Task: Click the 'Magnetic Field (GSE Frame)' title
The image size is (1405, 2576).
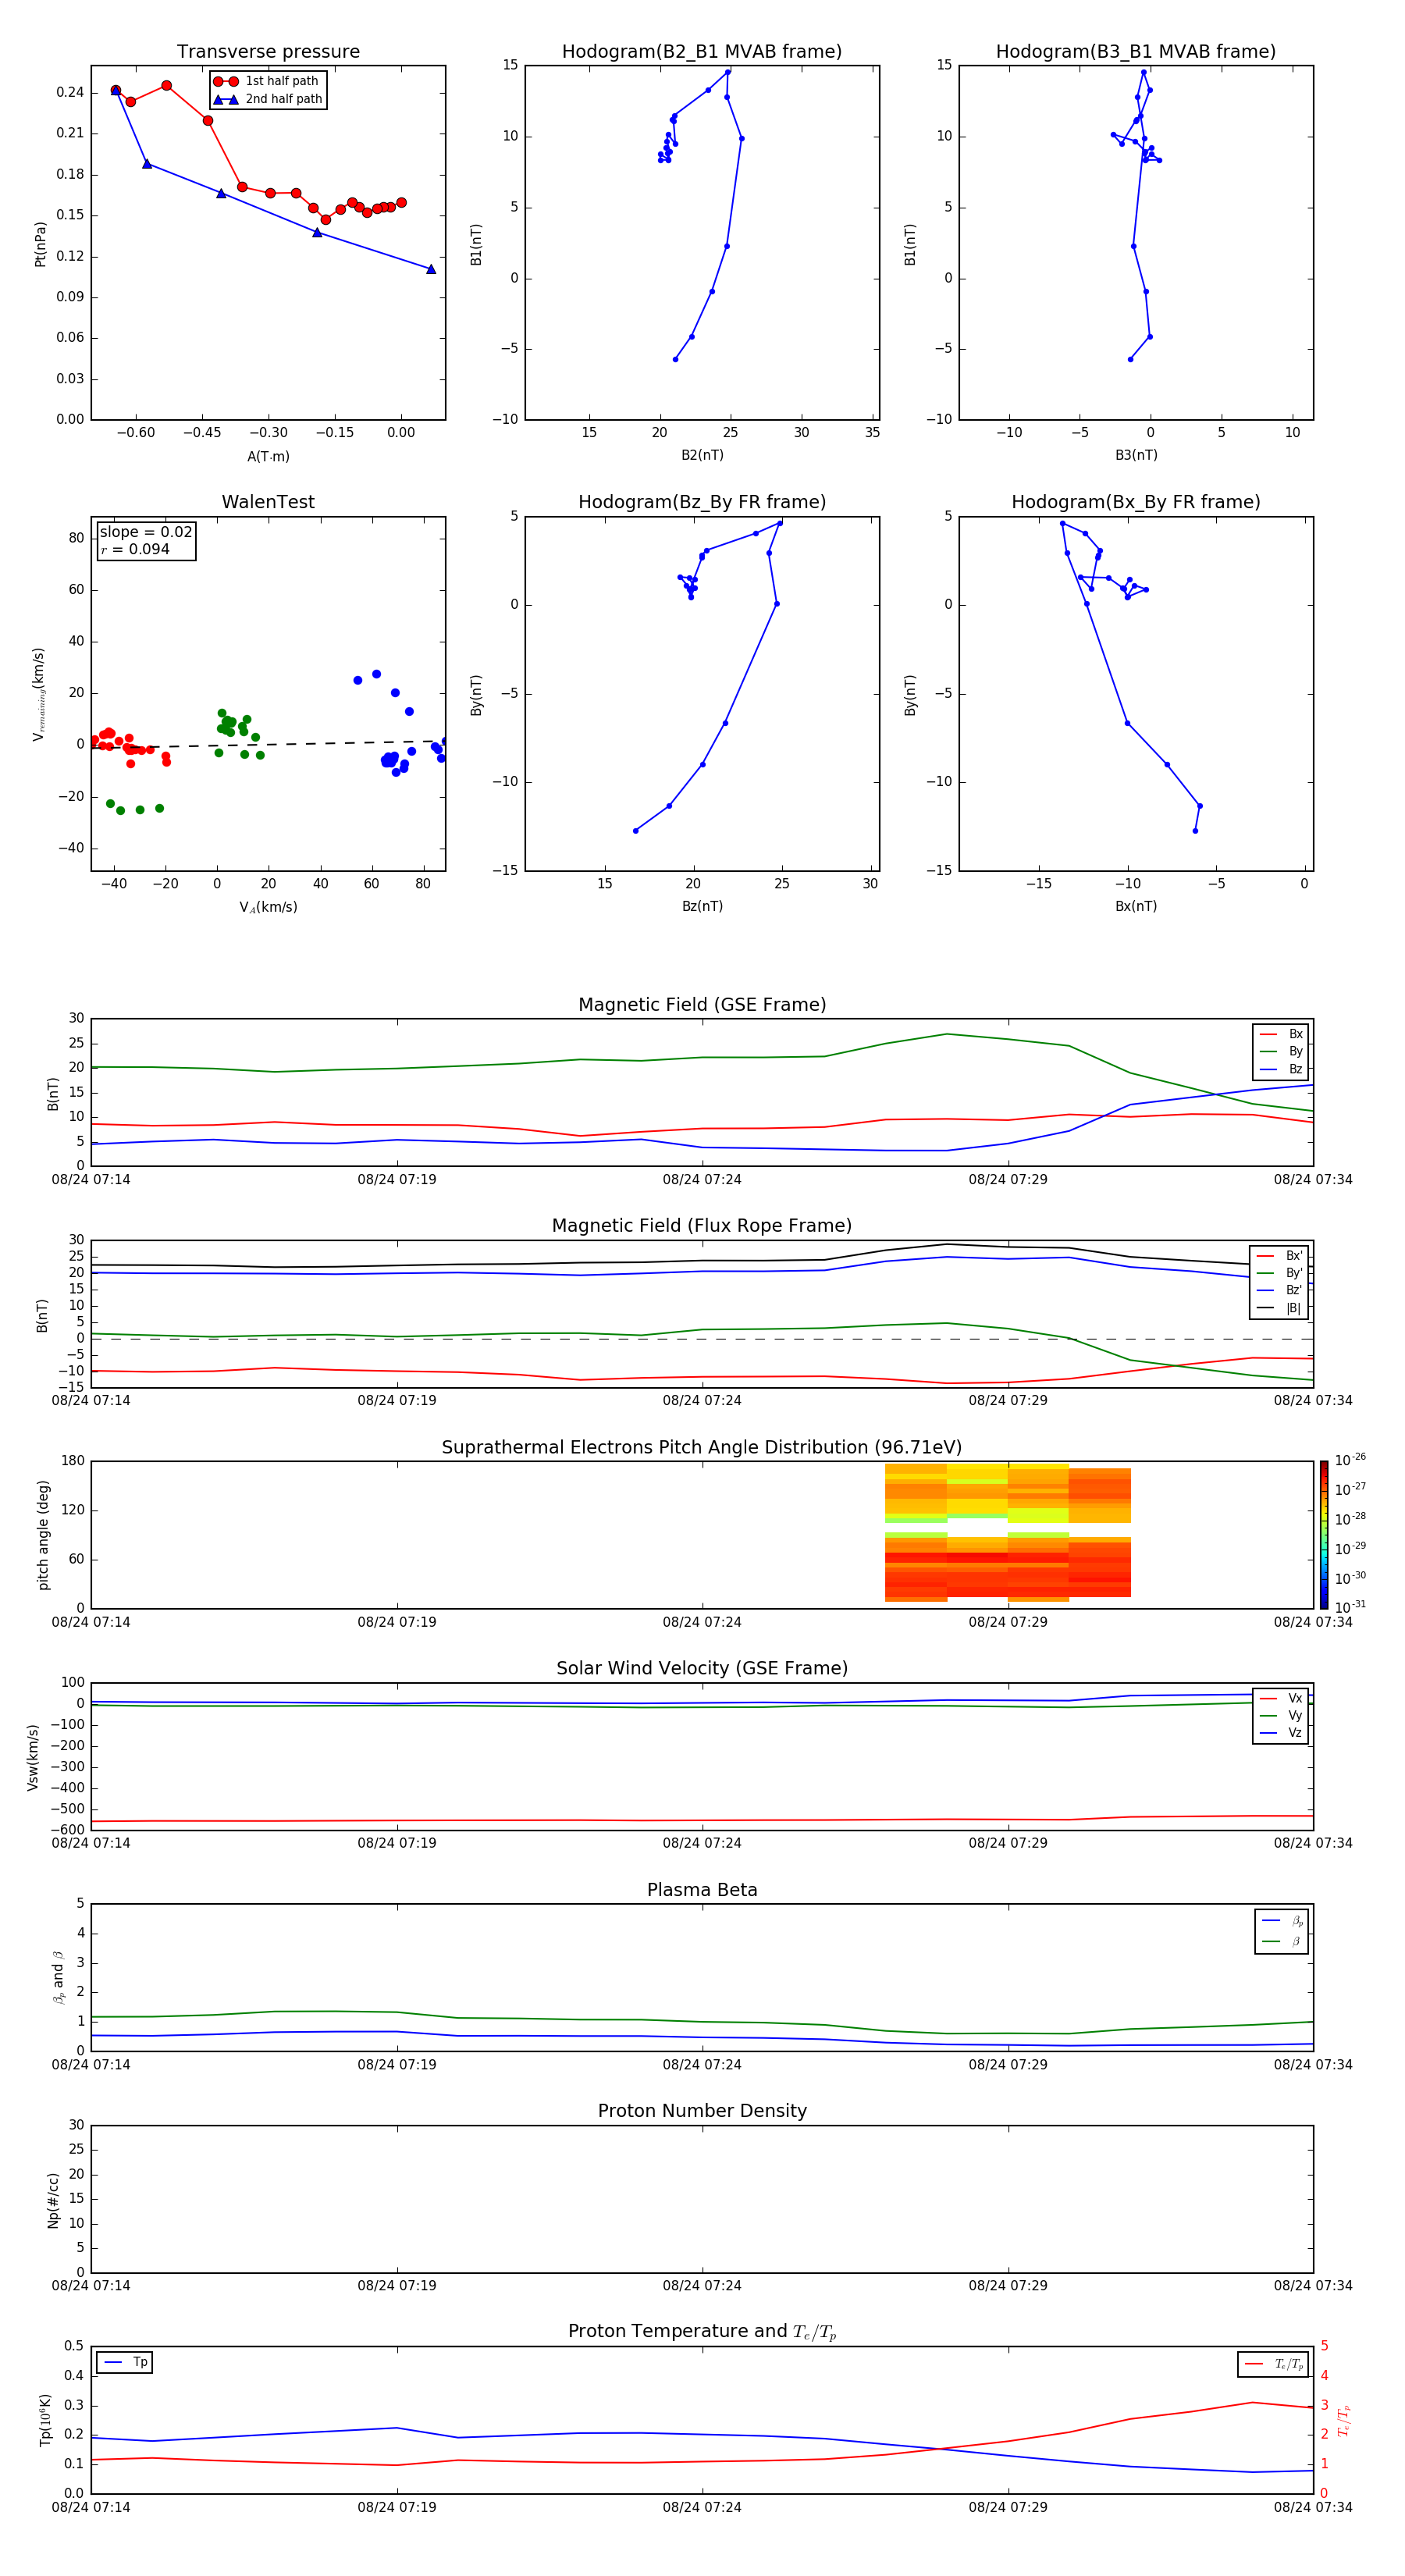Action: click(x=702, y=1005)
